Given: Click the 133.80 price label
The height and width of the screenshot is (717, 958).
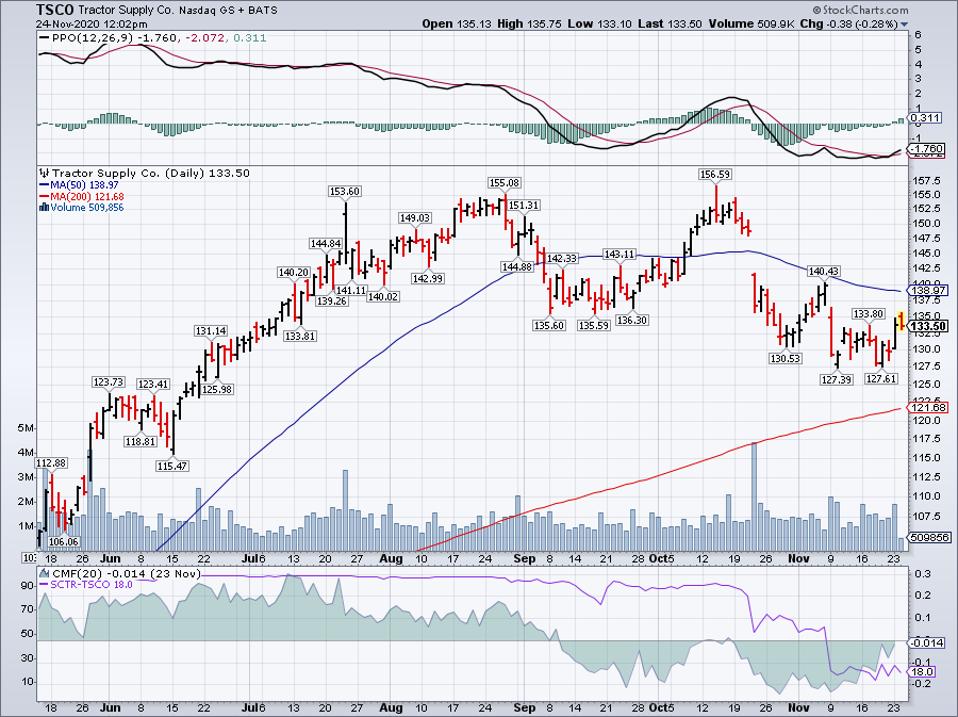Looking at the screenshot, I should pyautogui.click(x=868, y=314).
